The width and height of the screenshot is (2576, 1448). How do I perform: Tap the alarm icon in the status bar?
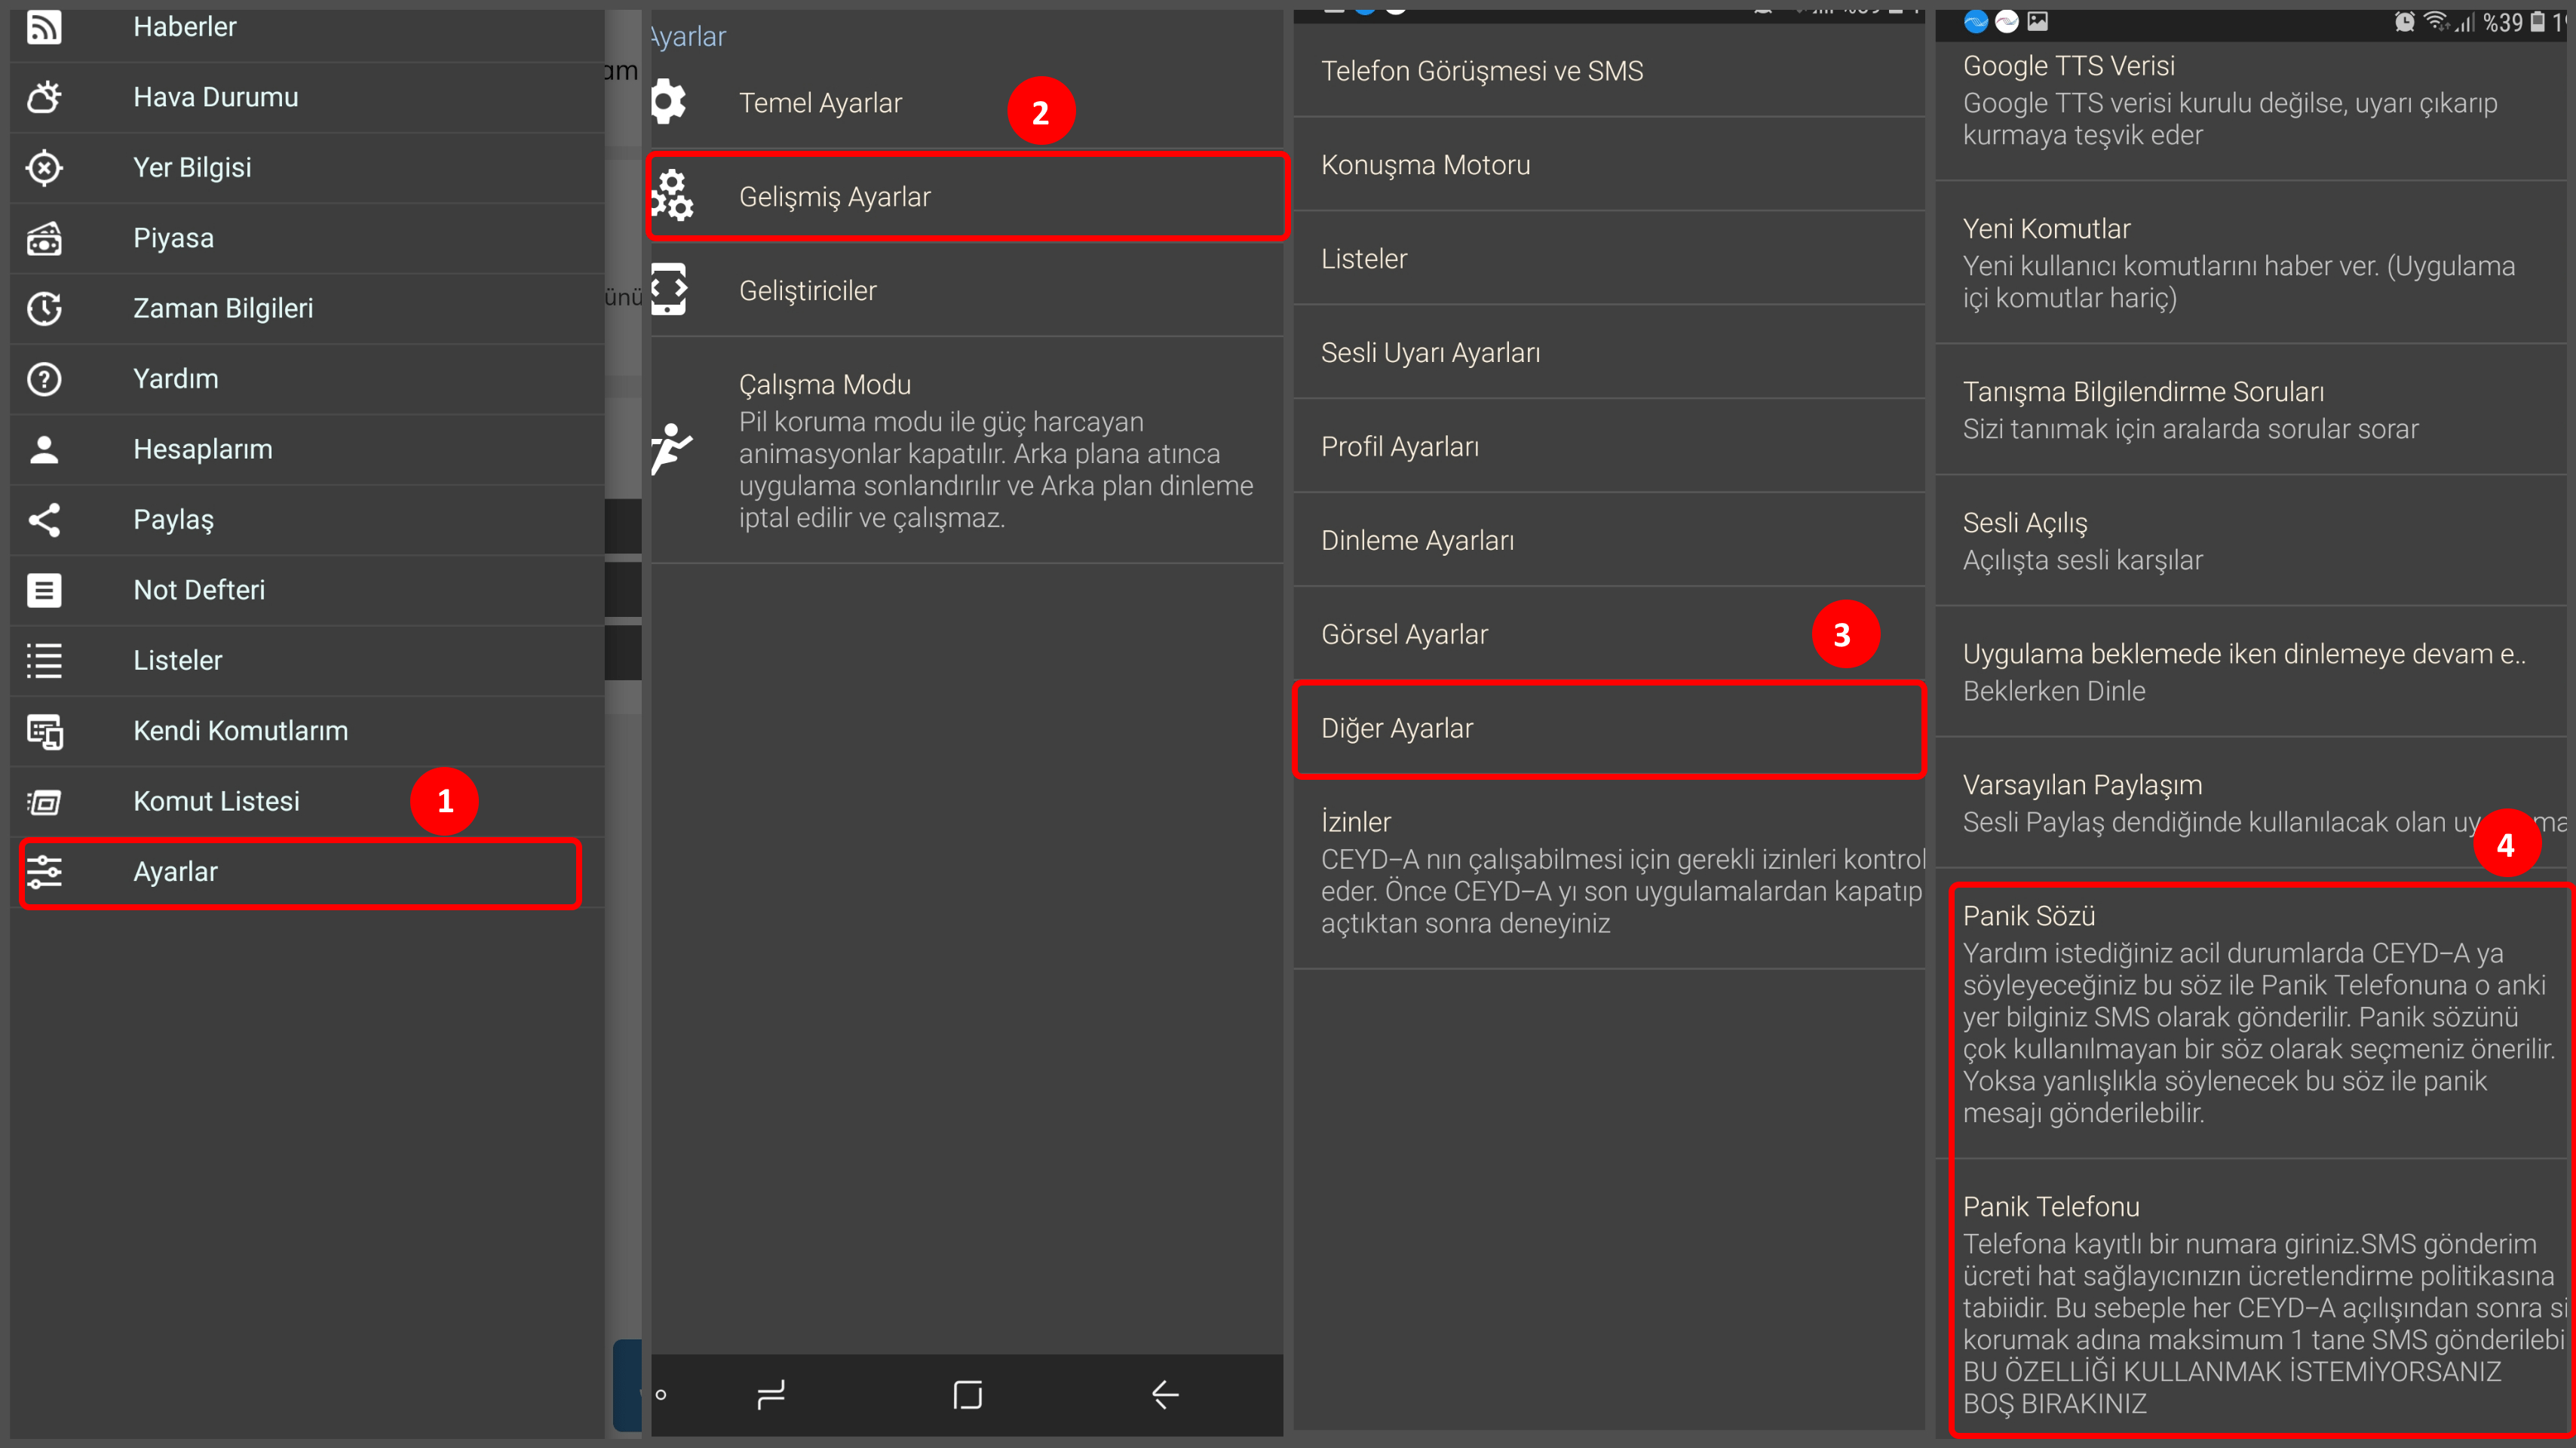point(2404,21)
